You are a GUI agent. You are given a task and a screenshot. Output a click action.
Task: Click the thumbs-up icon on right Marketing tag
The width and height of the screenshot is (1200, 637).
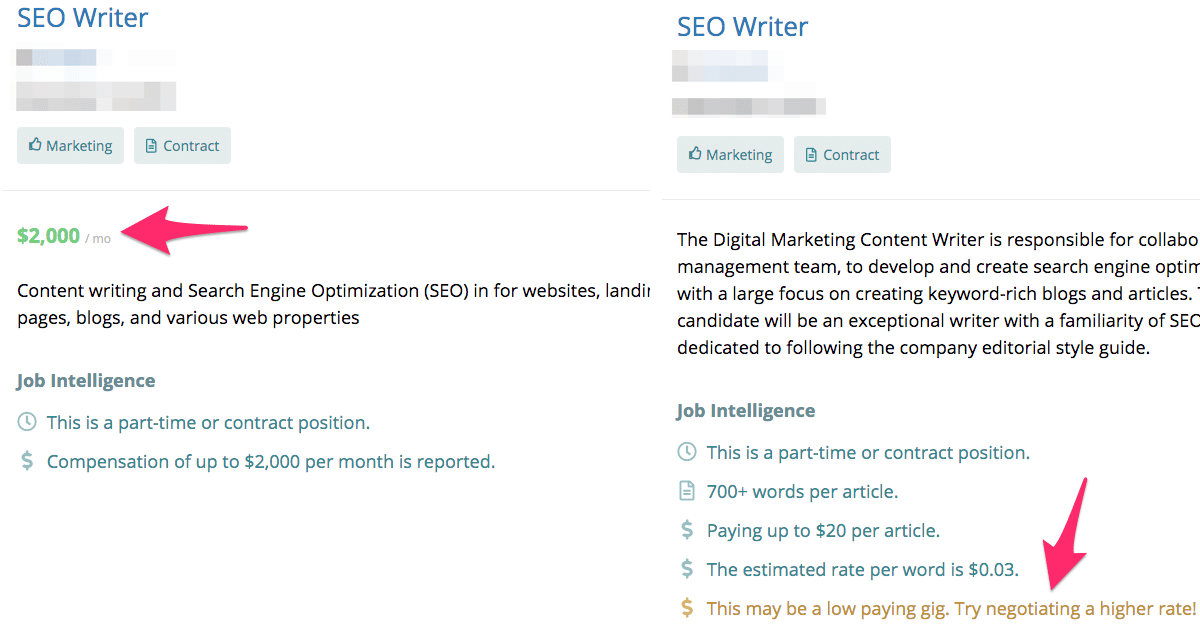coord(696,154)
